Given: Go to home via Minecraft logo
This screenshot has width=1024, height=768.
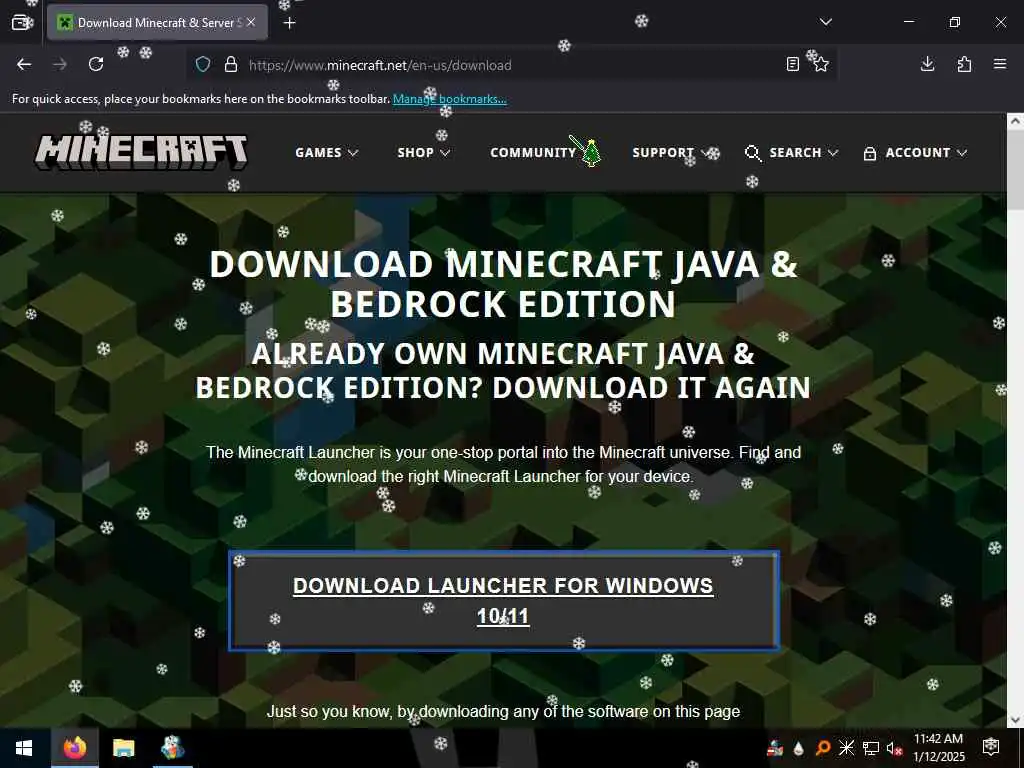Looking at the screenshot, I should [141, 152].
